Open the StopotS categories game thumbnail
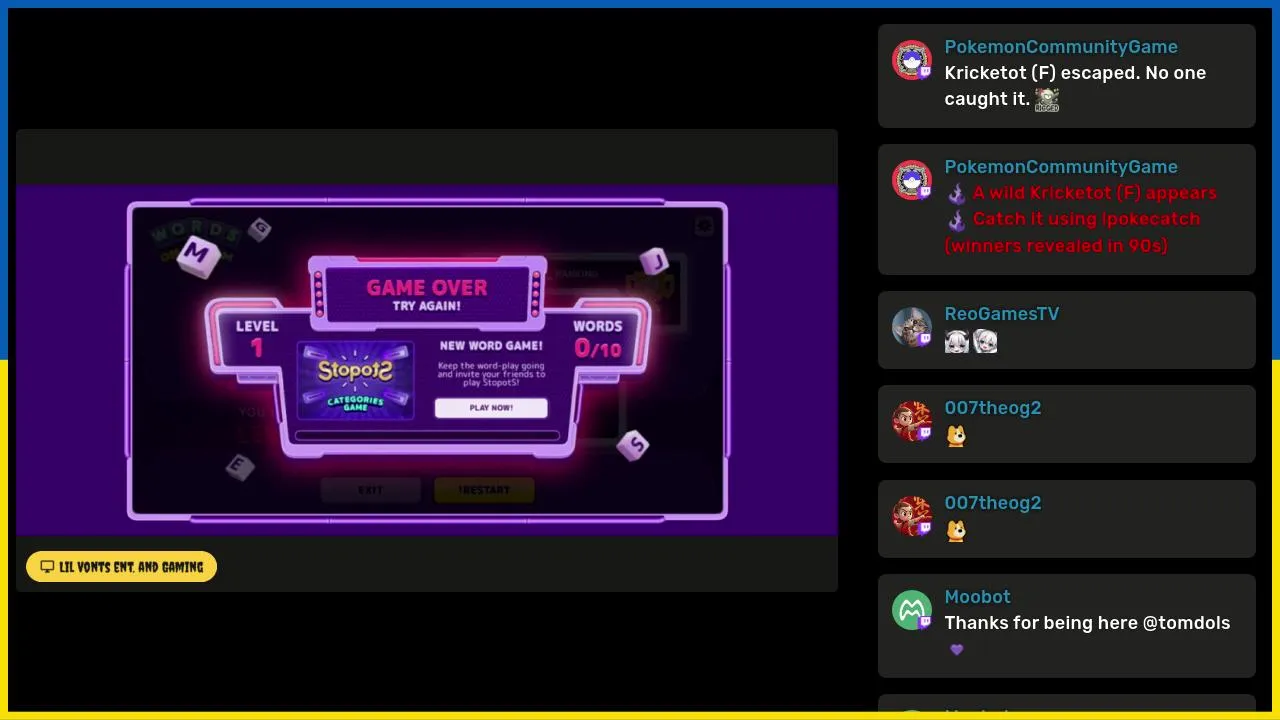The width and height of the screenshot is (1280, 720). pos(356,380)
